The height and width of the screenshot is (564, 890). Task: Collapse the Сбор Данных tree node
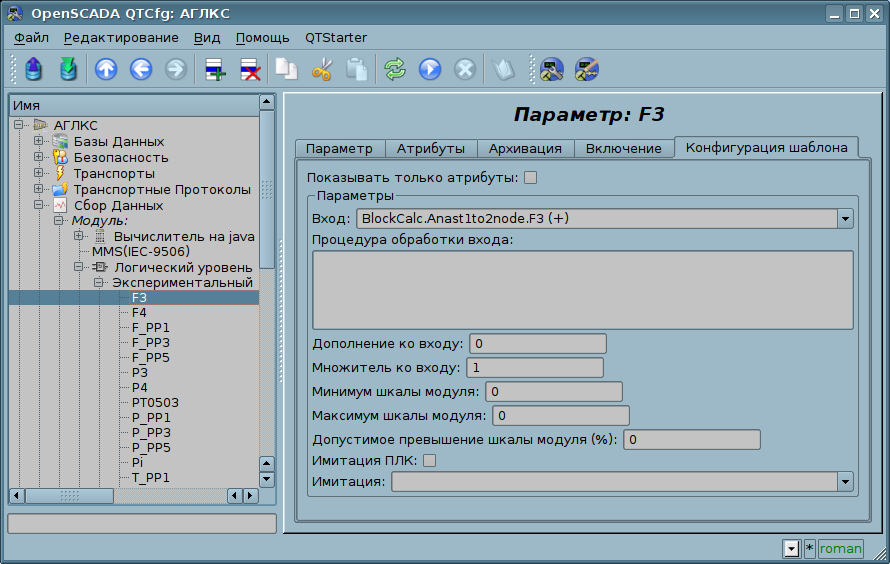[38, 204]
